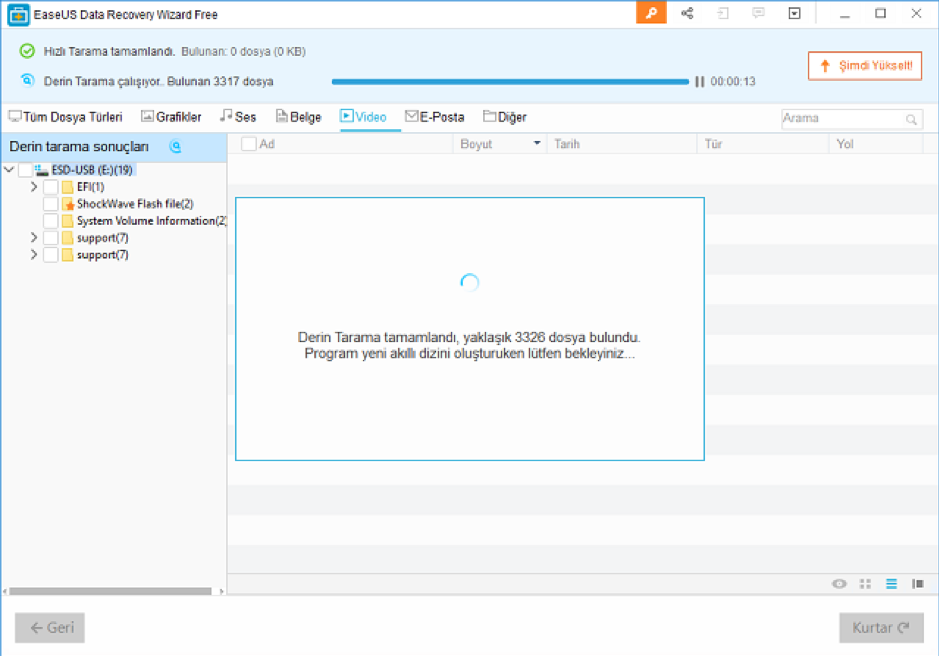Image resolution: width=939 pixels, height=656 pixels.
Task: Open the feedback chat icon
Action: click(x=758, y=13)
